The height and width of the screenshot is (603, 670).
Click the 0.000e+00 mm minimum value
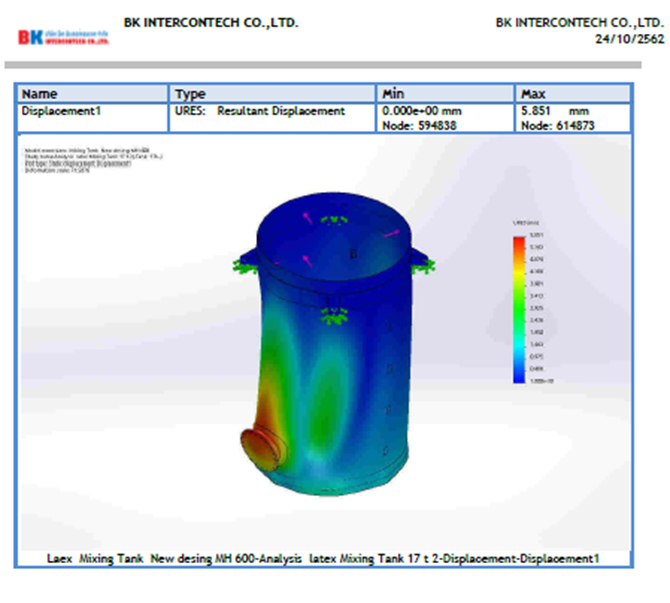pos(423,111)
